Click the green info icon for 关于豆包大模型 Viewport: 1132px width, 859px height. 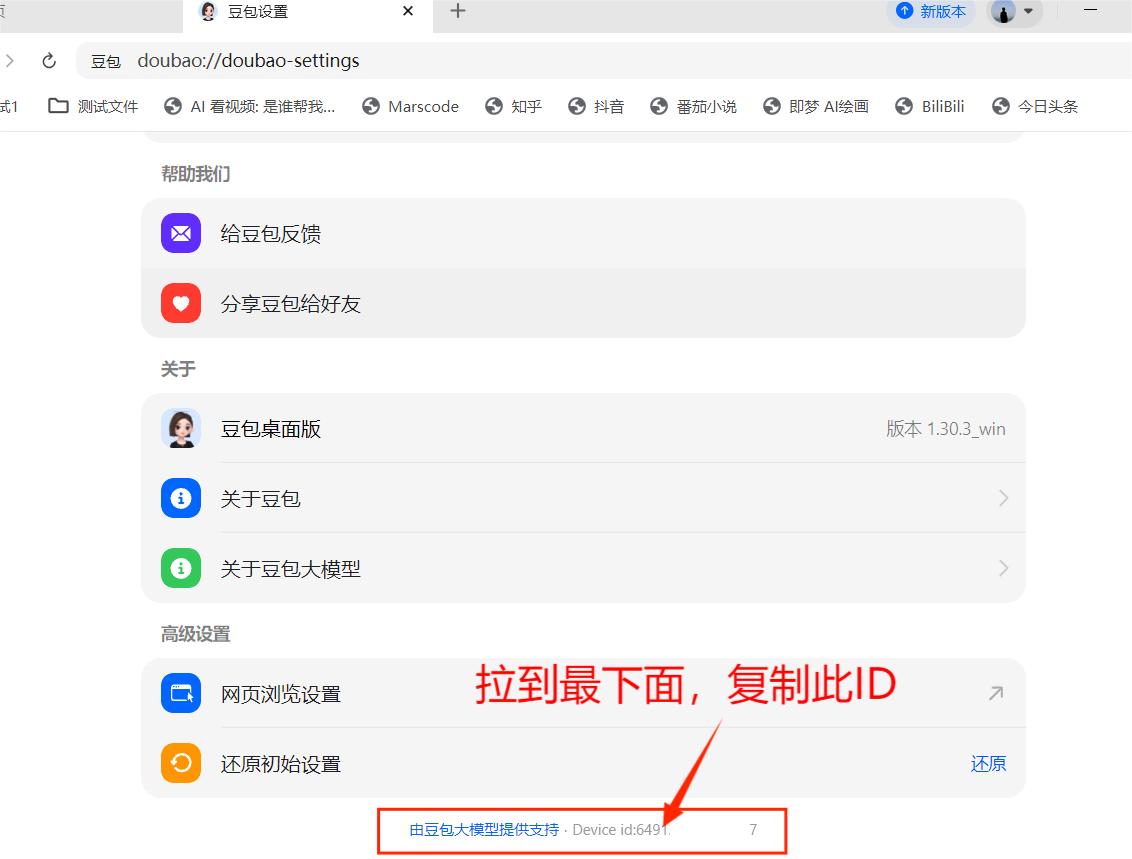click(x=180, y=568)
